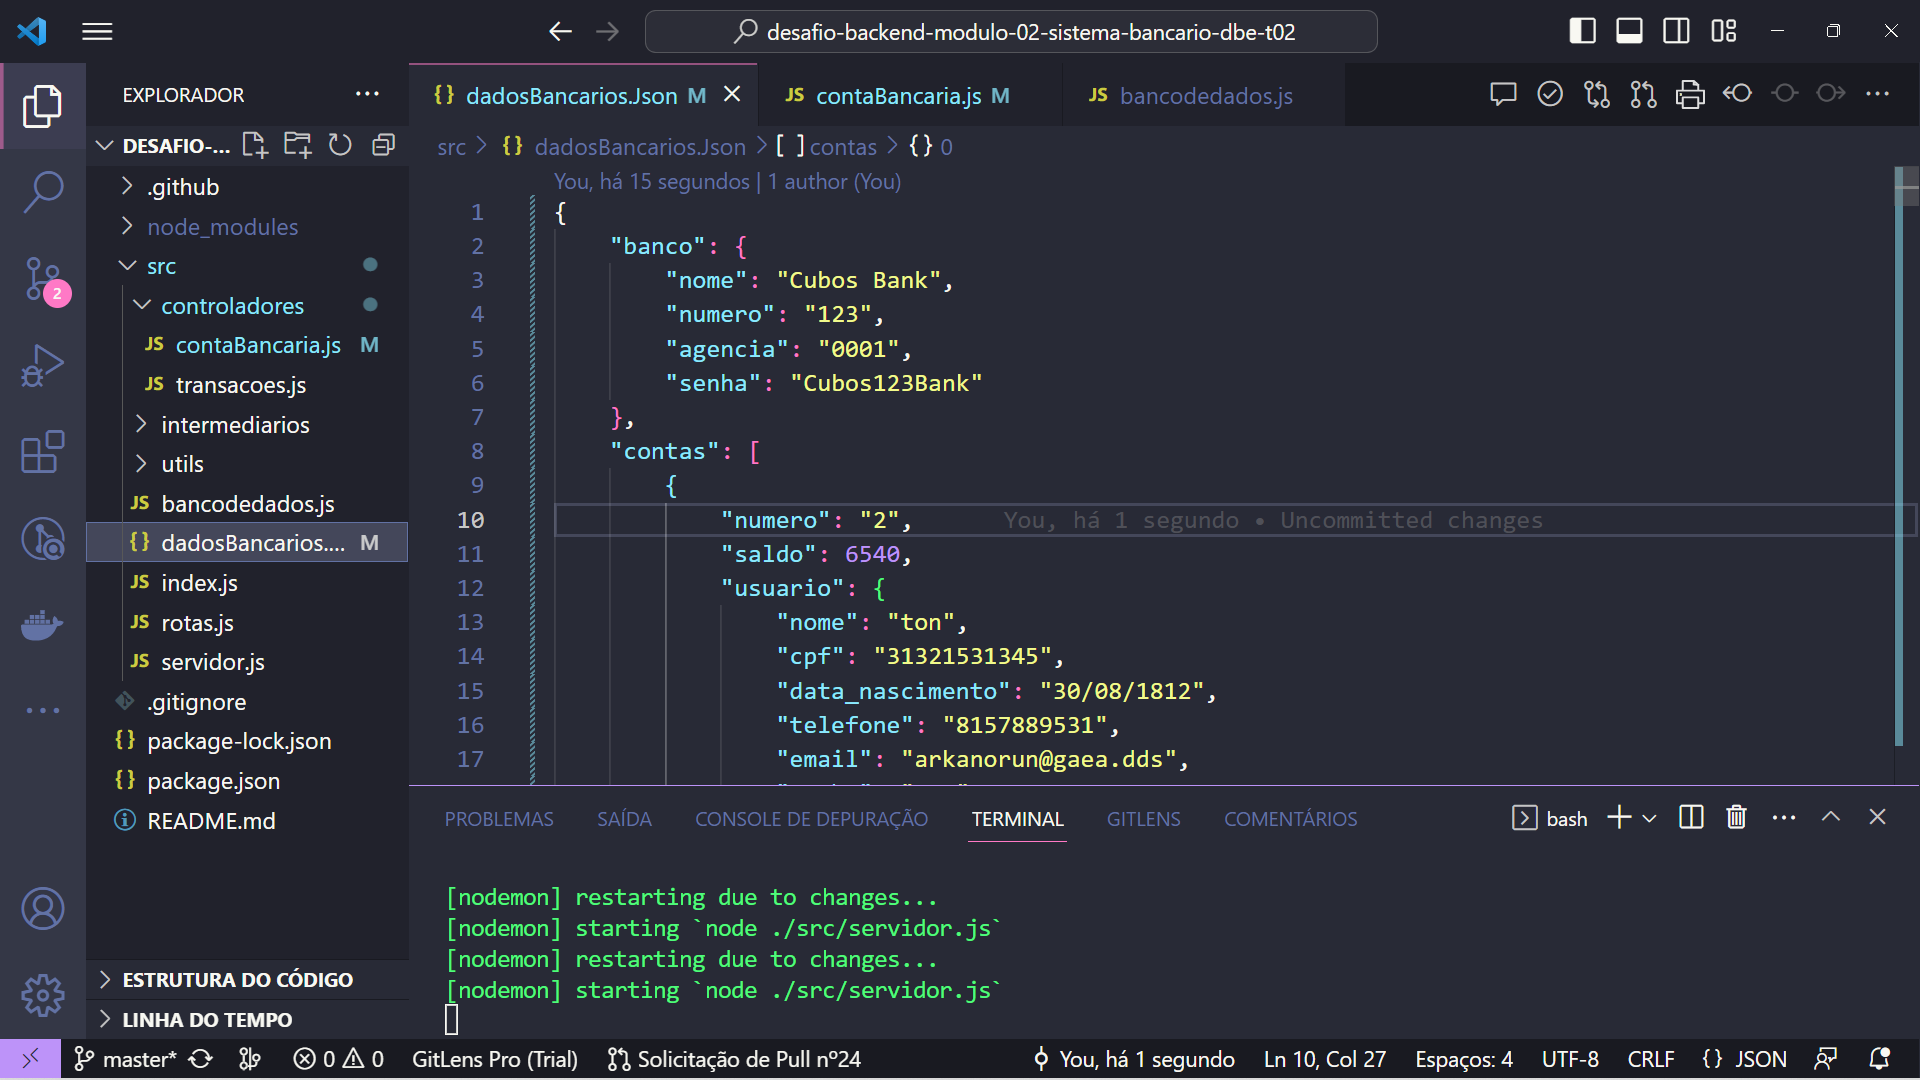
Task: Open the Docker view in the sidebar
Action: point(43,625)
